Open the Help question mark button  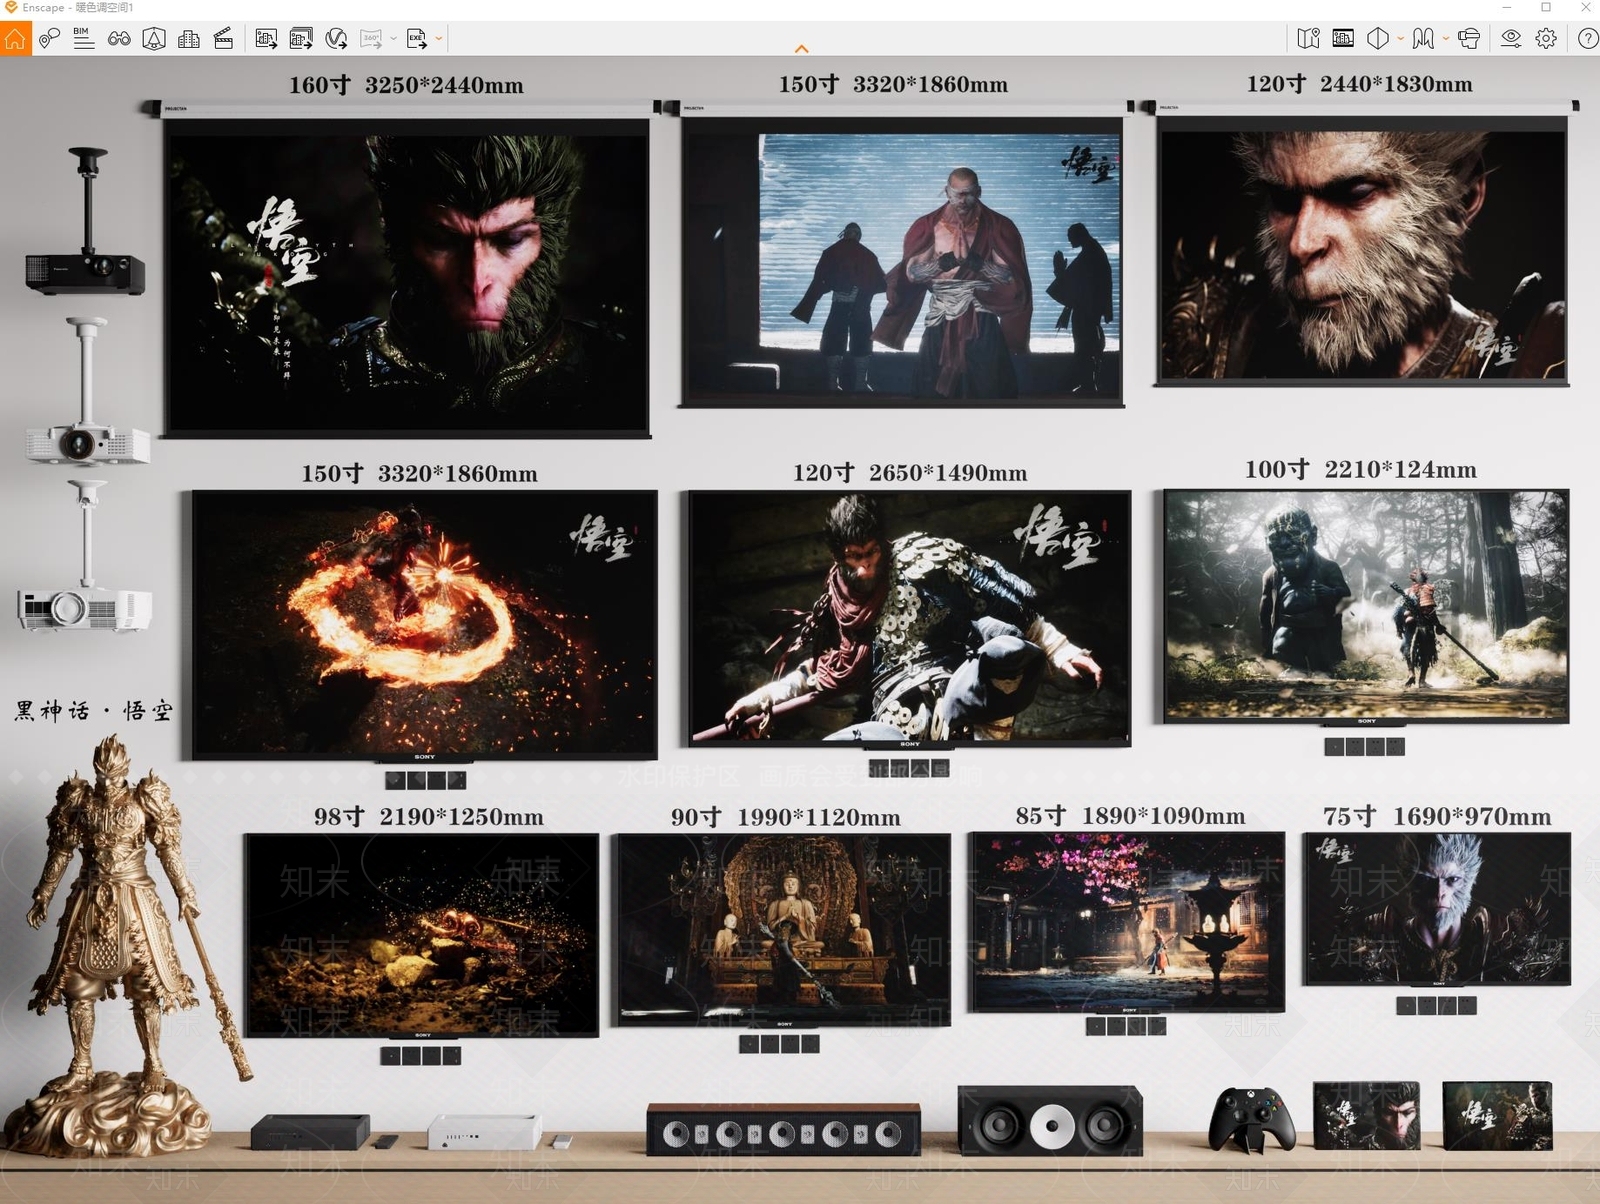[1587, 38]
